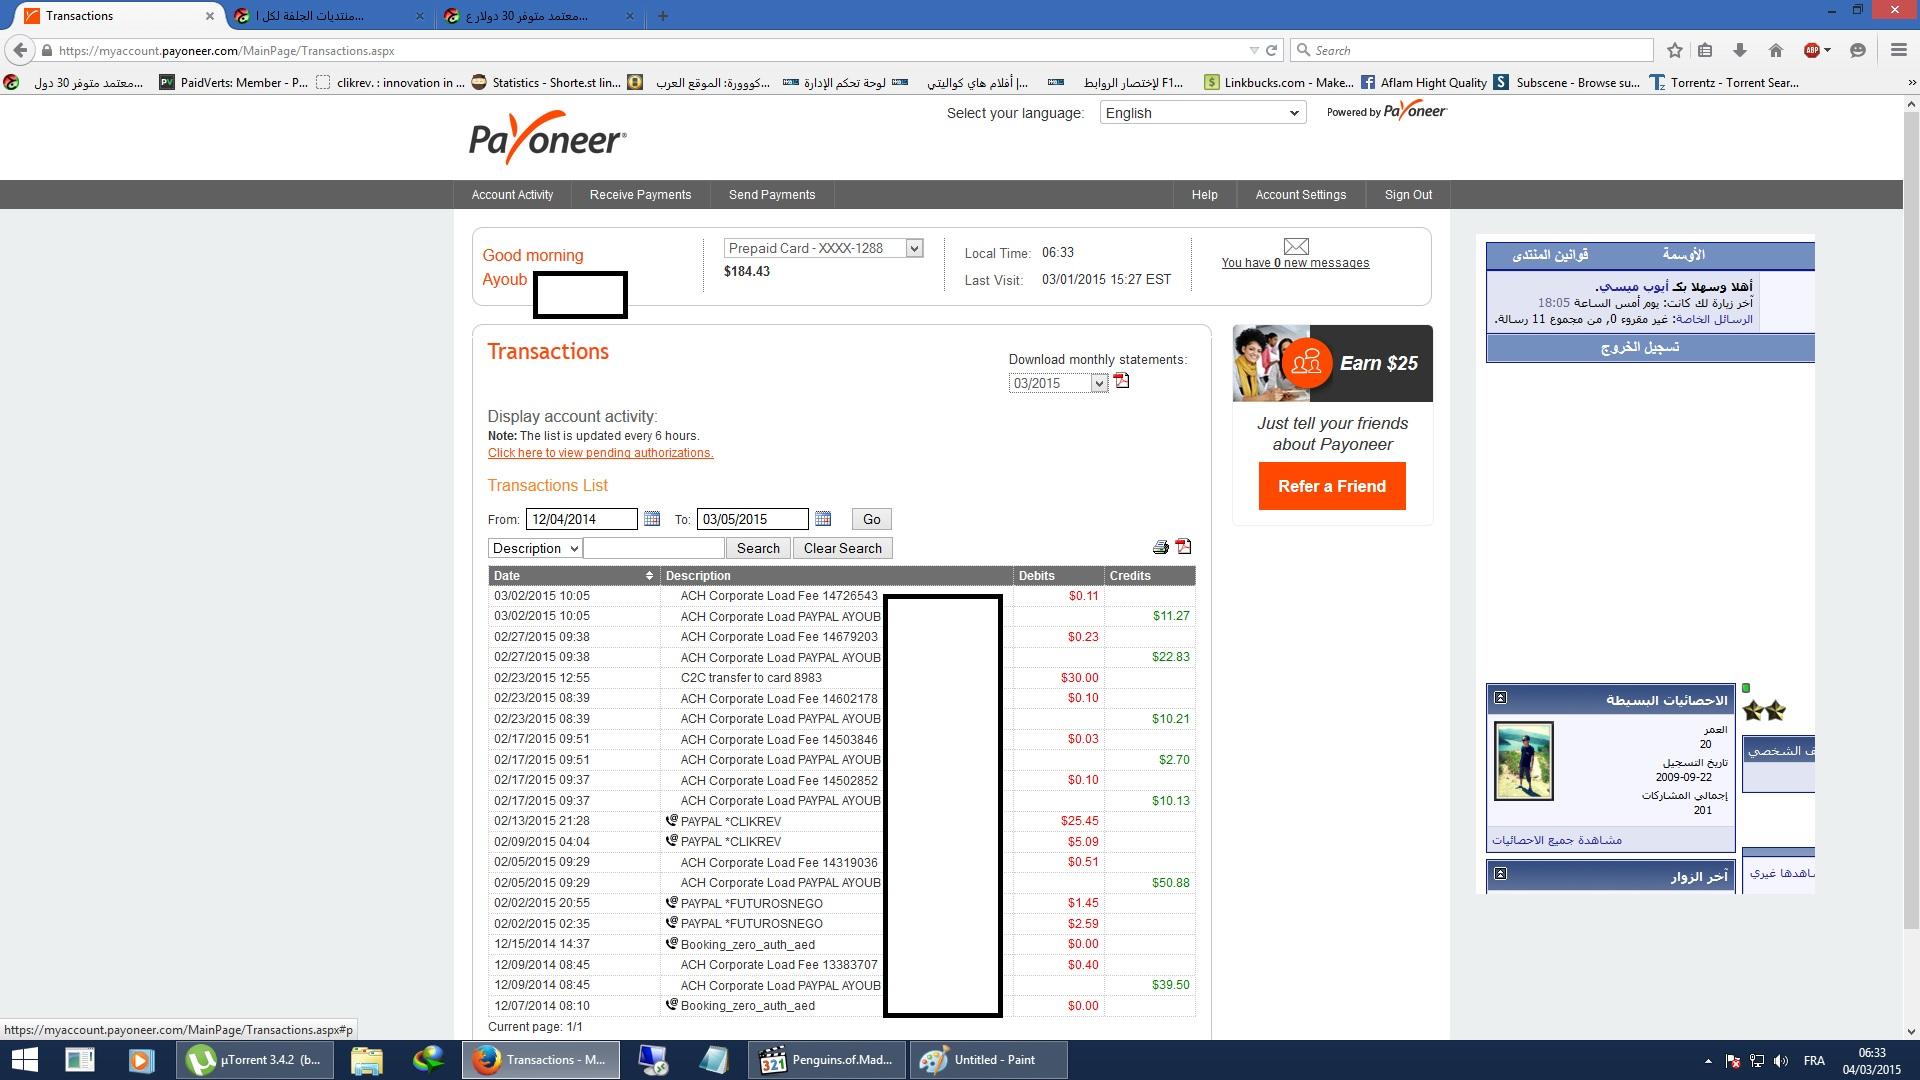Collapse the Arabic statistics panel

pos(1500,698)
